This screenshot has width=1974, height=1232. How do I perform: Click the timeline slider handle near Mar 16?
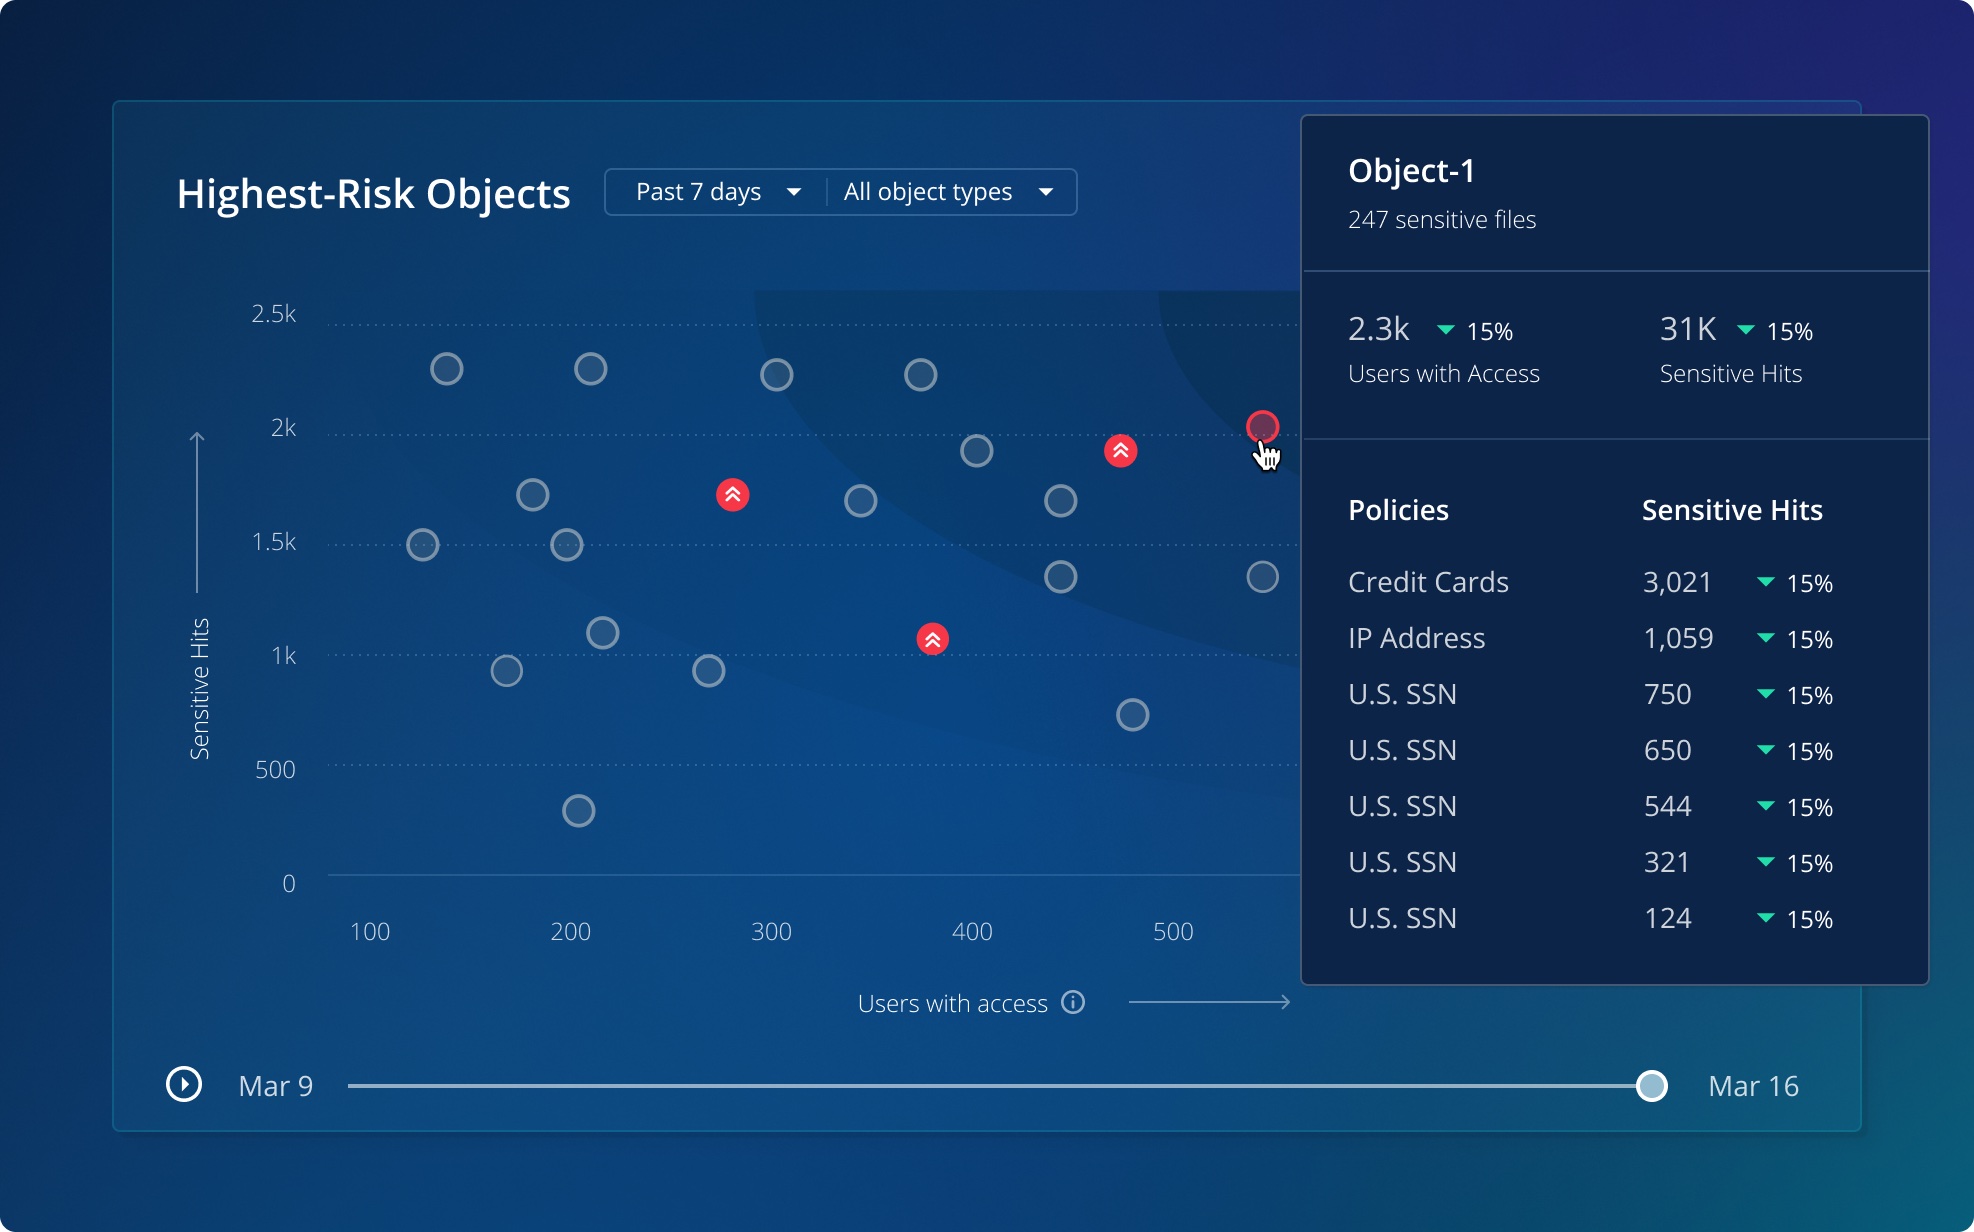[x=1652, y=1086]
